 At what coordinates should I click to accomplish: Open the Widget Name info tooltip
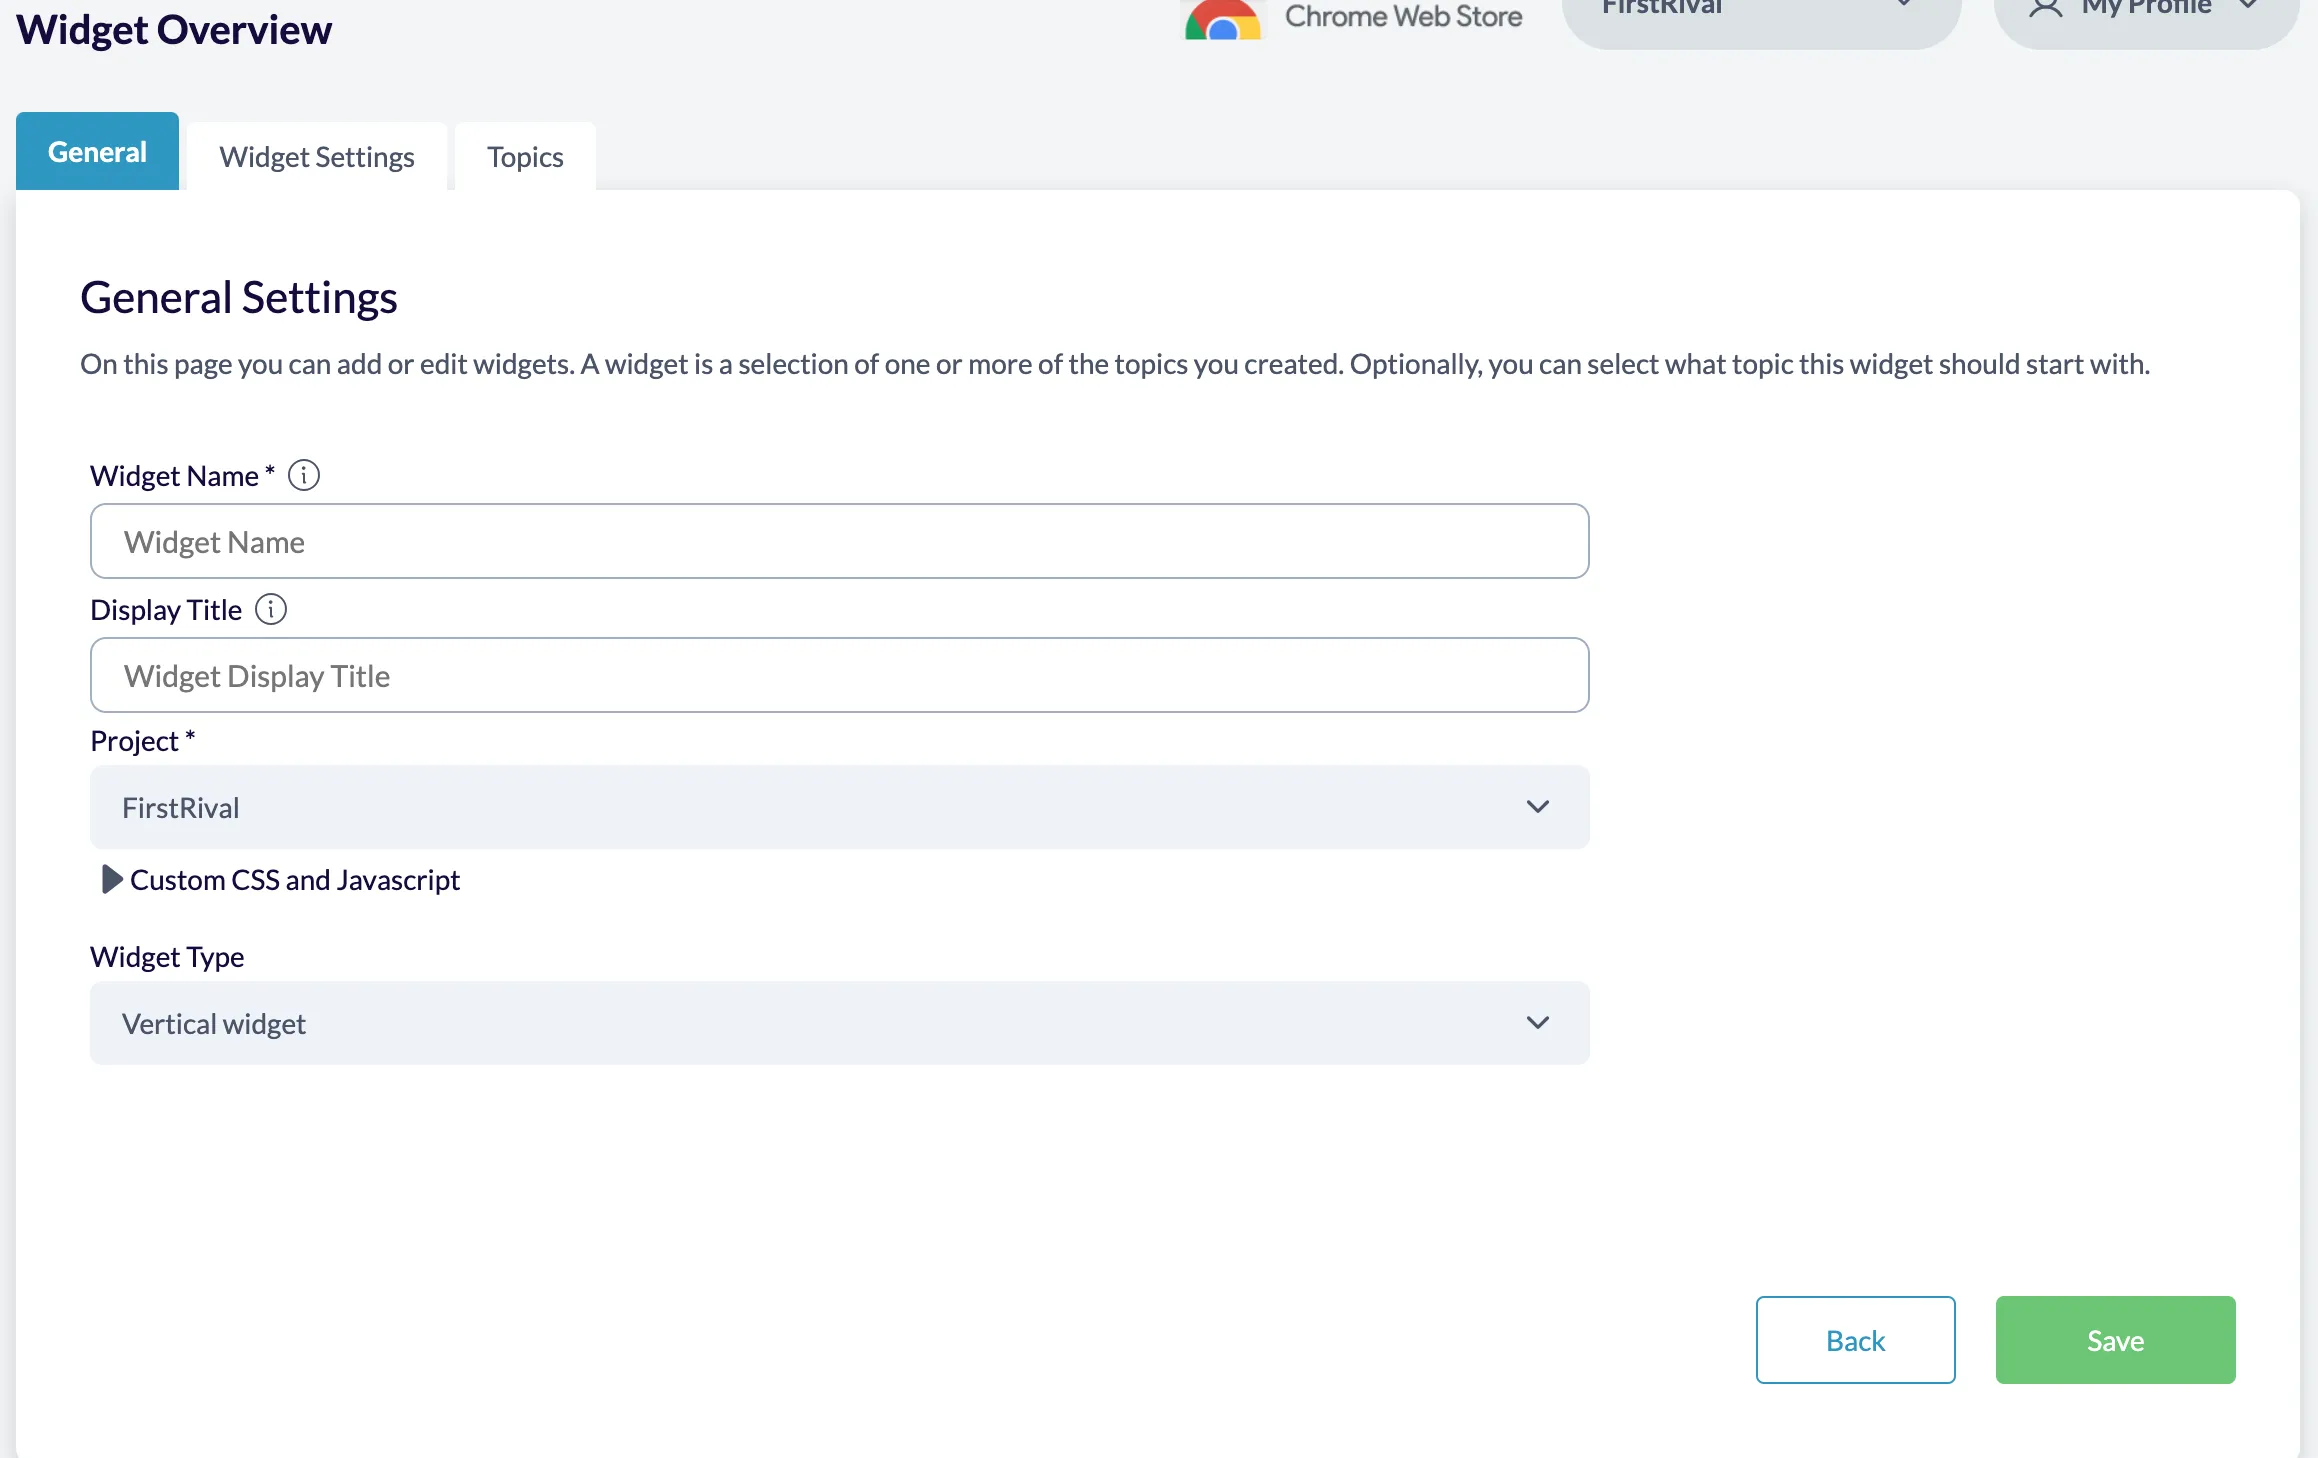(304, 475)
